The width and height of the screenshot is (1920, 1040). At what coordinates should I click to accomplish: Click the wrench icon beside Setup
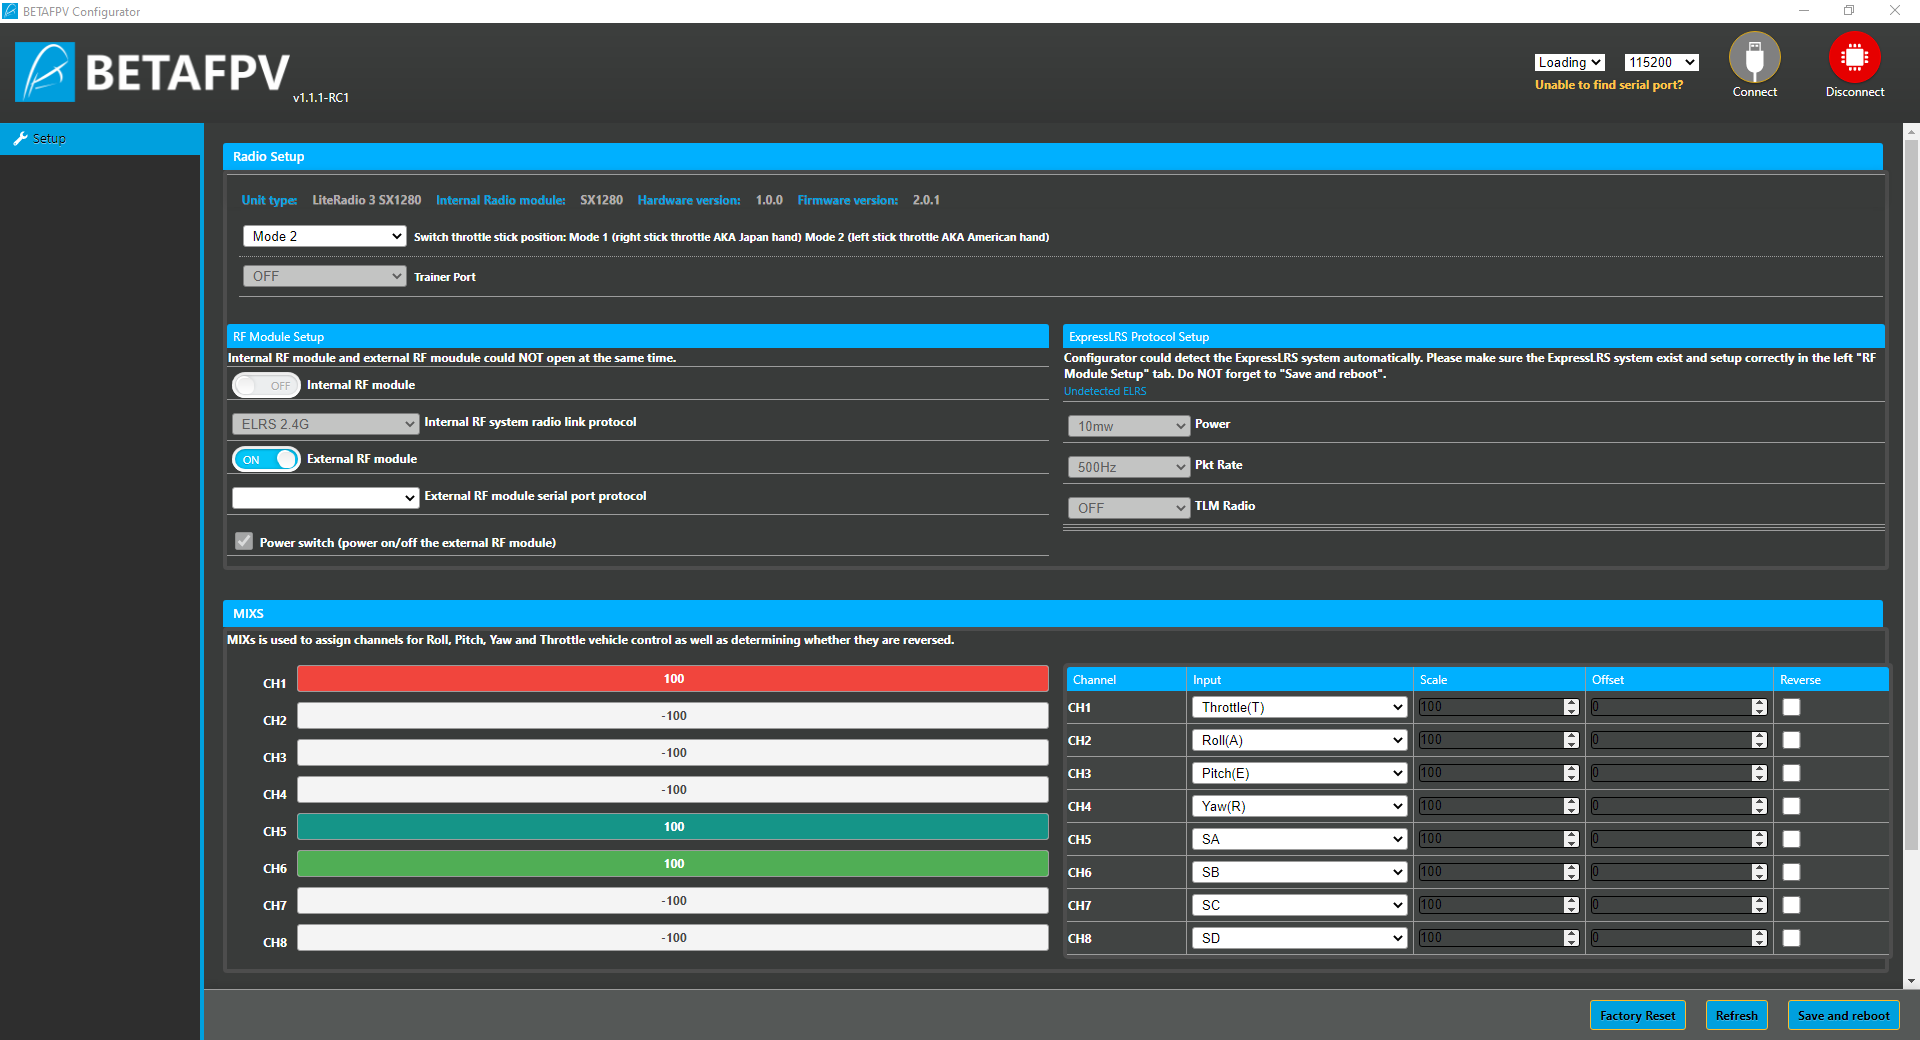point(20,139)
